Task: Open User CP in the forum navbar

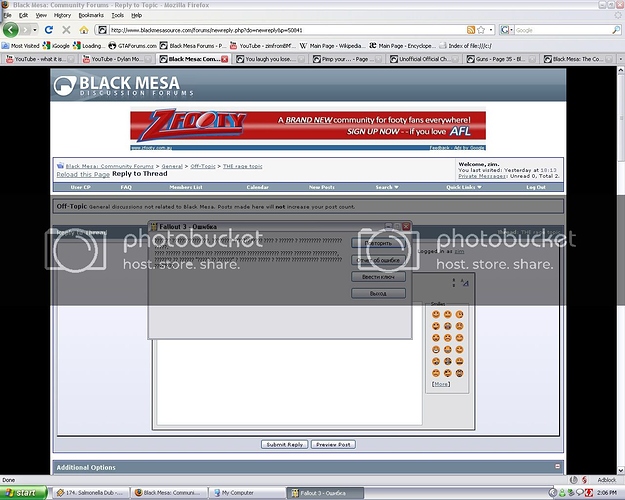Action: 81,187
